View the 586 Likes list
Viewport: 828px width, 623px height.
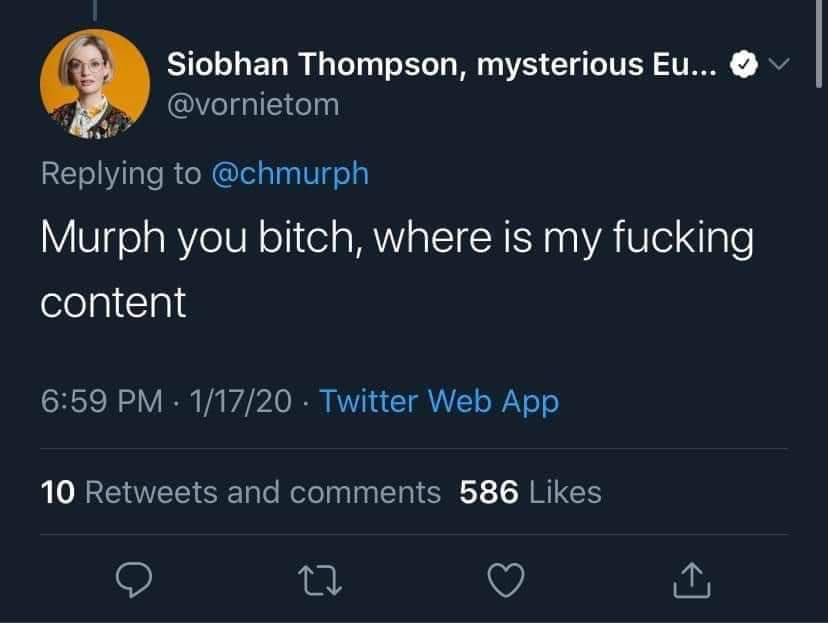click(530, 492)
